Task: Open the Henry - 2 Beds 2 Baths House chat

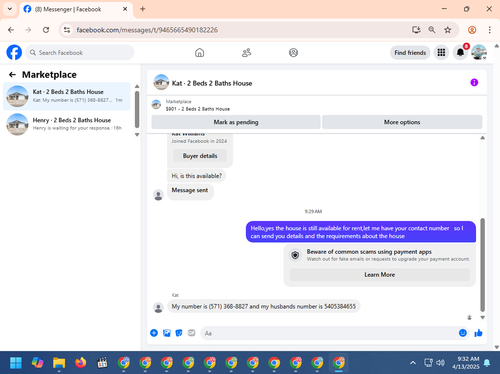Action: [x=67, y=124]
